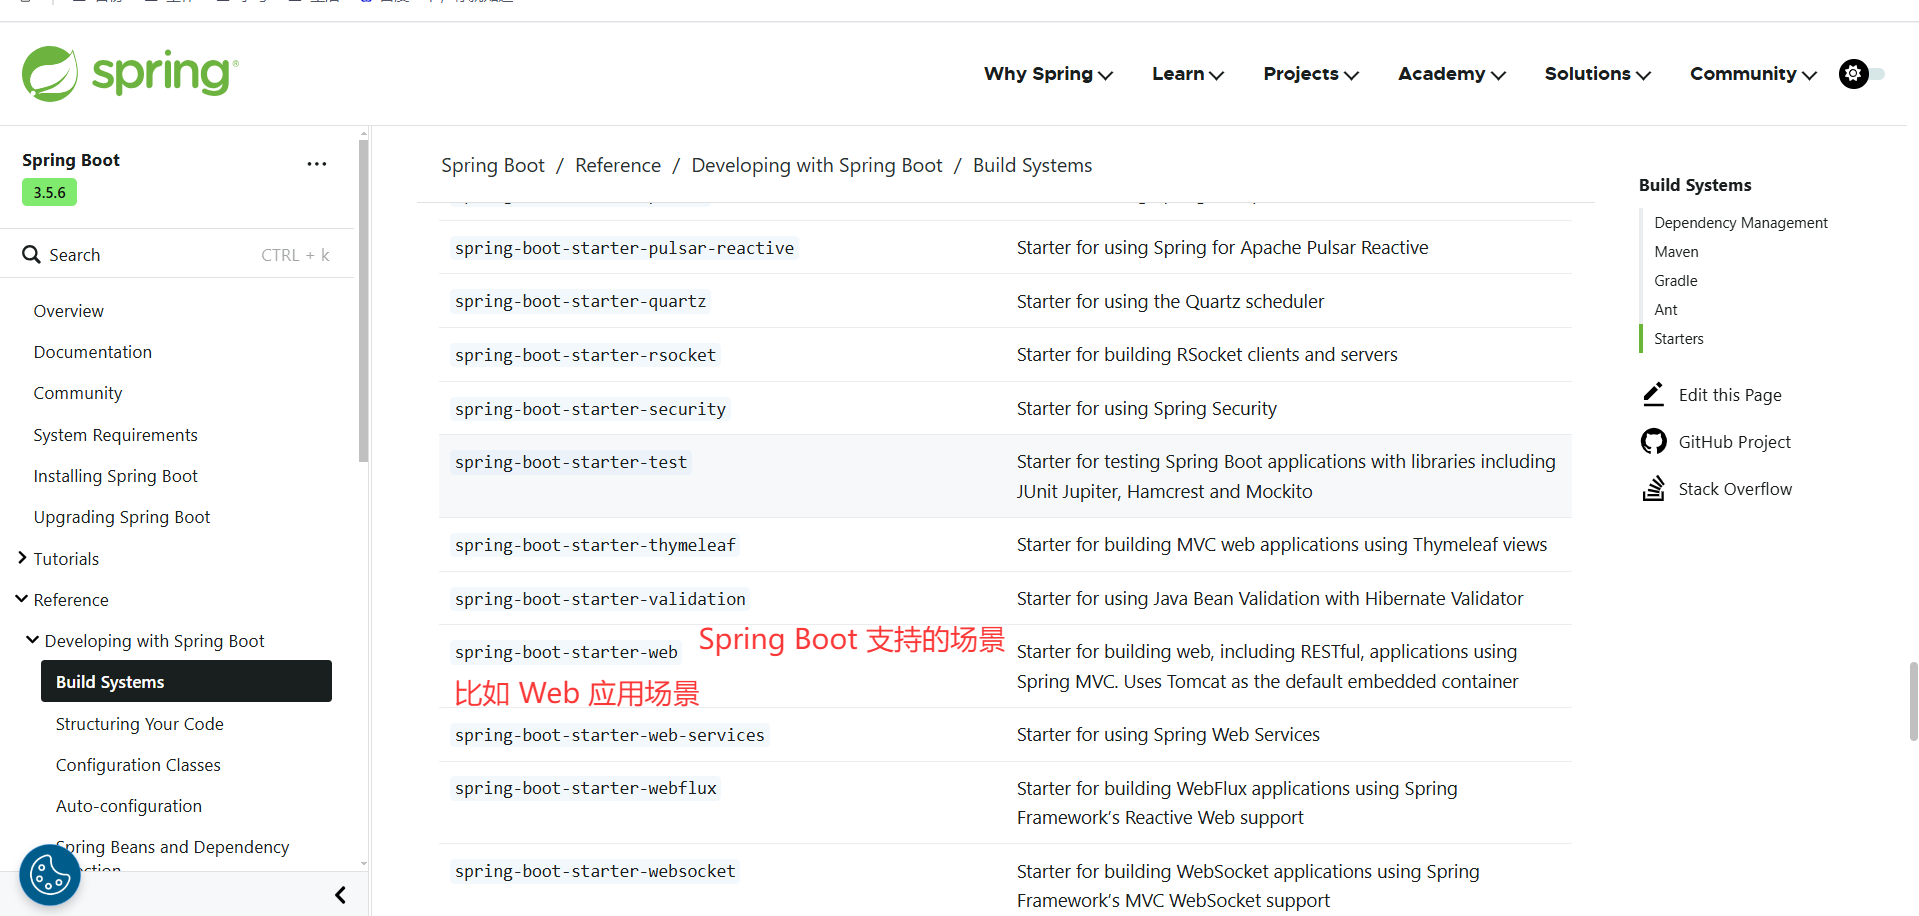Go to Installing Spring Boot page
Image resolution: width=1919 pixels, height=916 pixels.
pos(116,476)
